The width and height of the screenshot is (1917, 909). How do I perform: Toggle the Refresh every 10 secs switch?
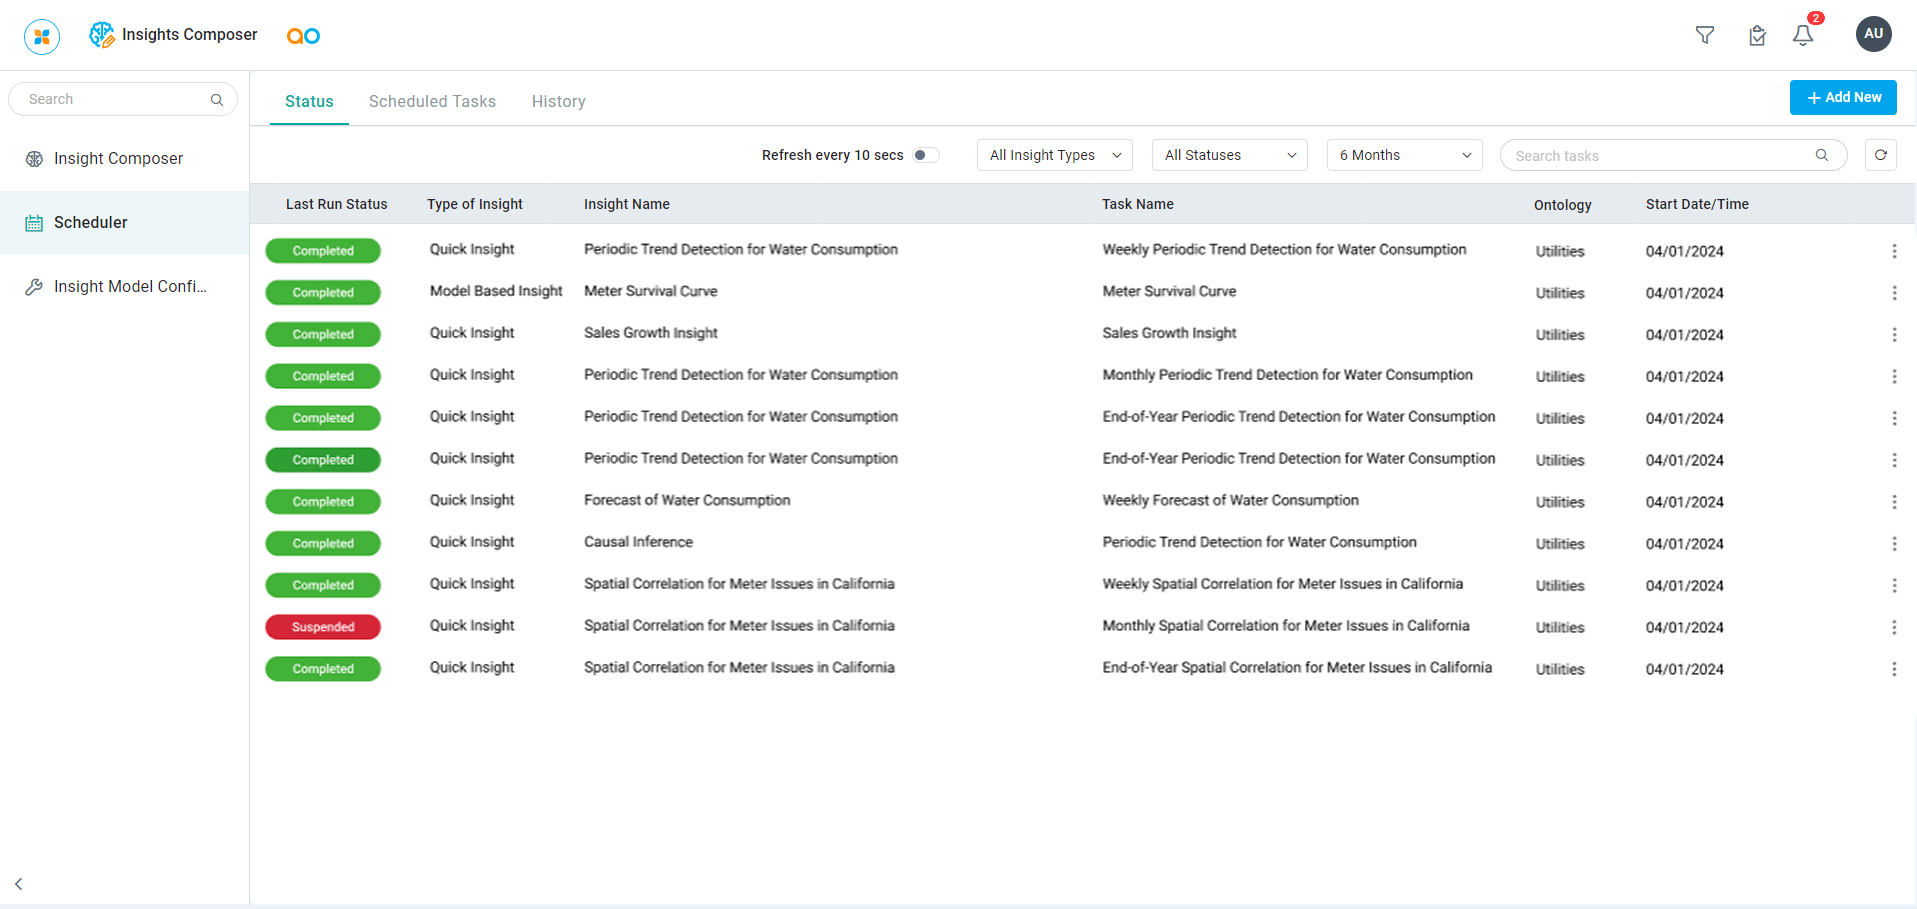point(926,155)
